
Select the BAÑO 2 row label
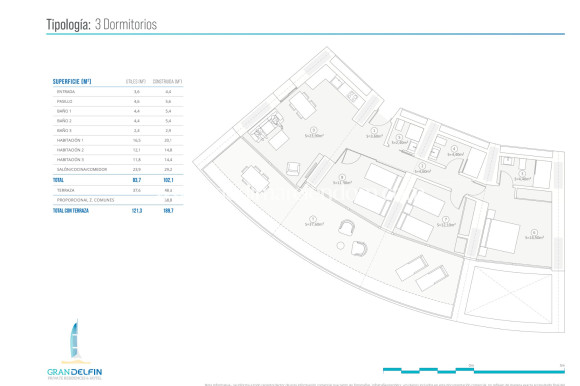coord(64,121)
